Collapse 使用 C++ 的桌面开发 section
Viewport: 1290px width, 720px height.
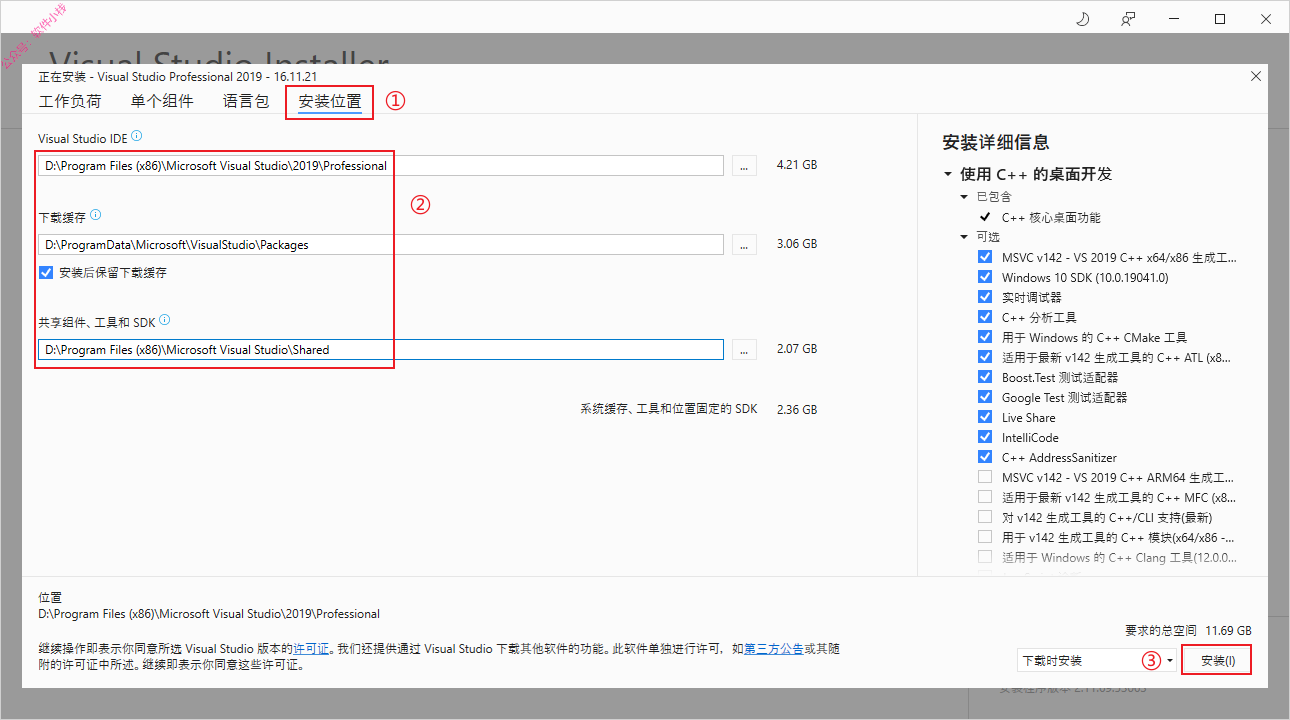948,174
